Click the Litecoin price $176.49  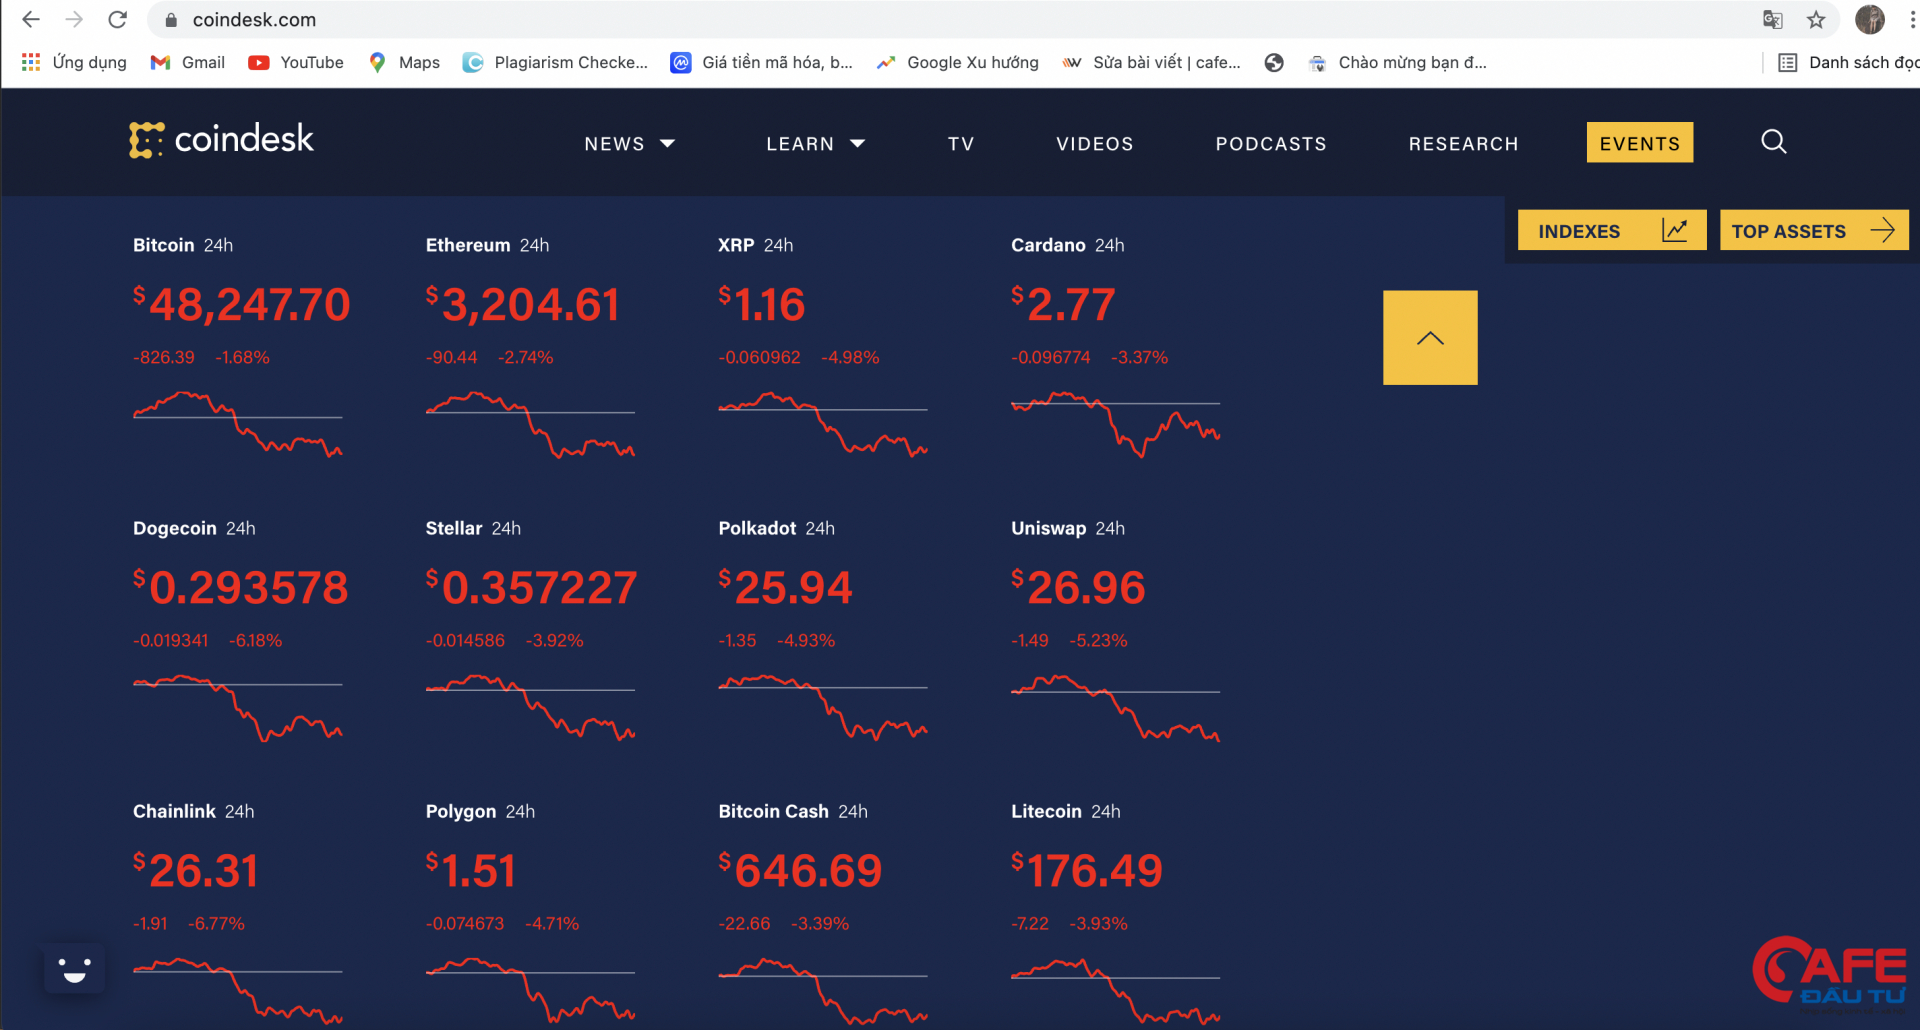[1087, 870]
